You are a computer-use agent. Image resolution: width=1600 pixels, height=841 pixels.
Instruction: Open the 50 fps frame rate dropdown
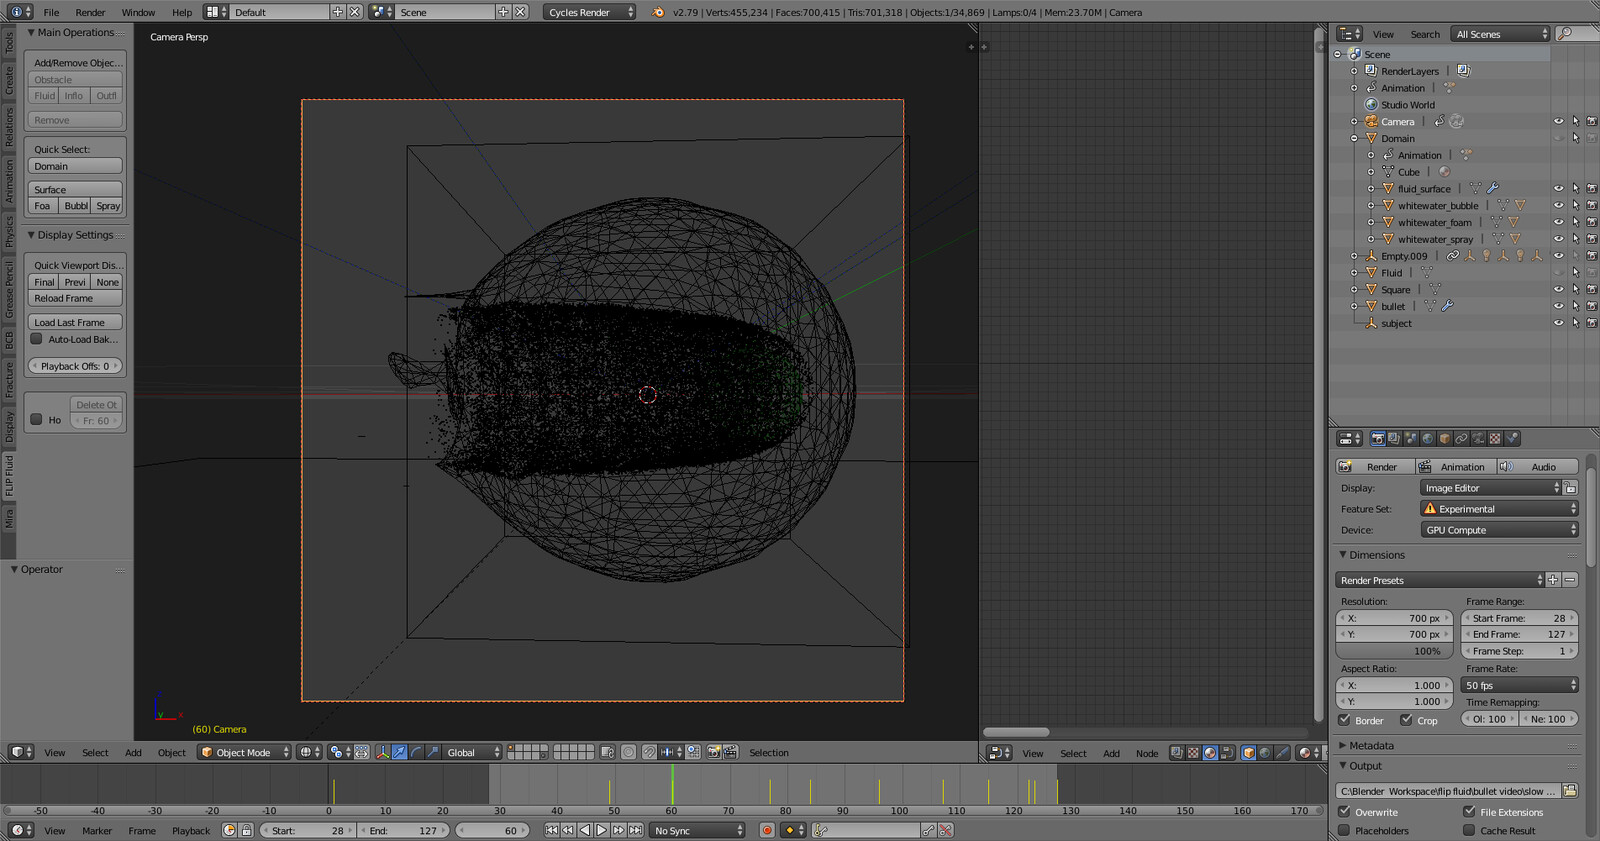click(1520, 685)
